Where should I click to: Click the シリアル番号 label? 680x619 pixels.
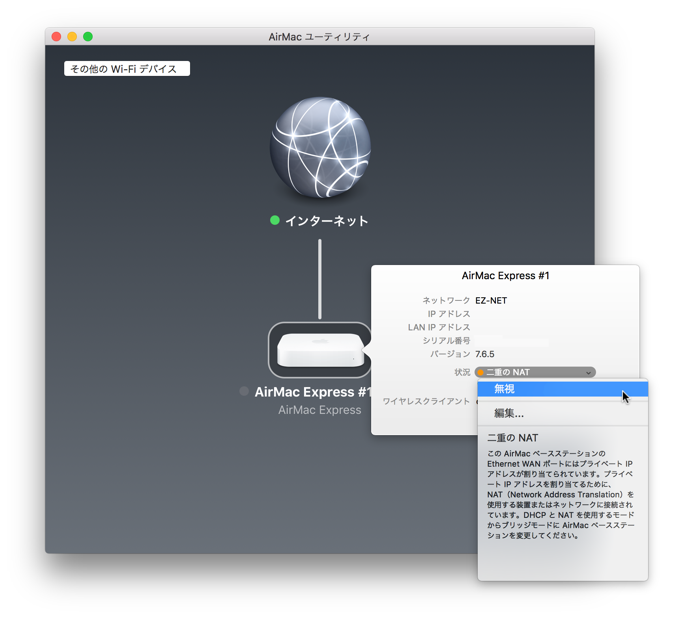point(446,341)
